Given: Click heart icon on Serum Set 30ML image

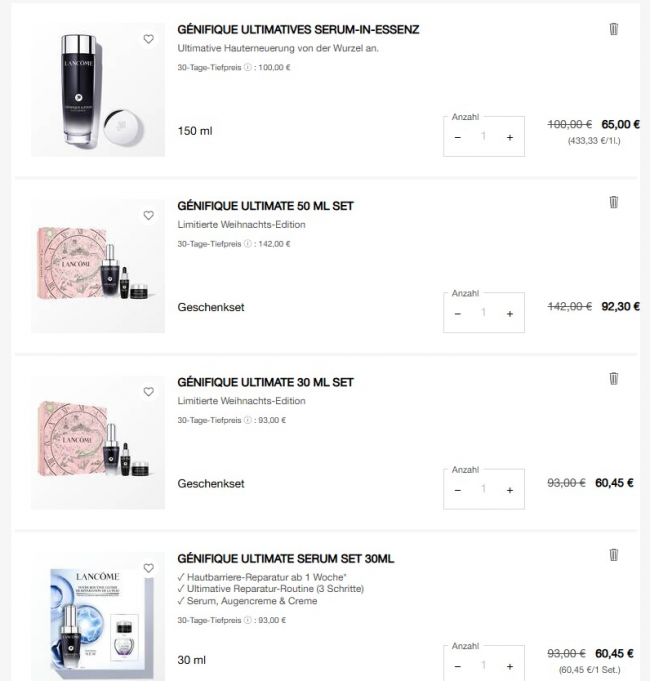Looking at the screenshot, I should (x=148, y=568).
